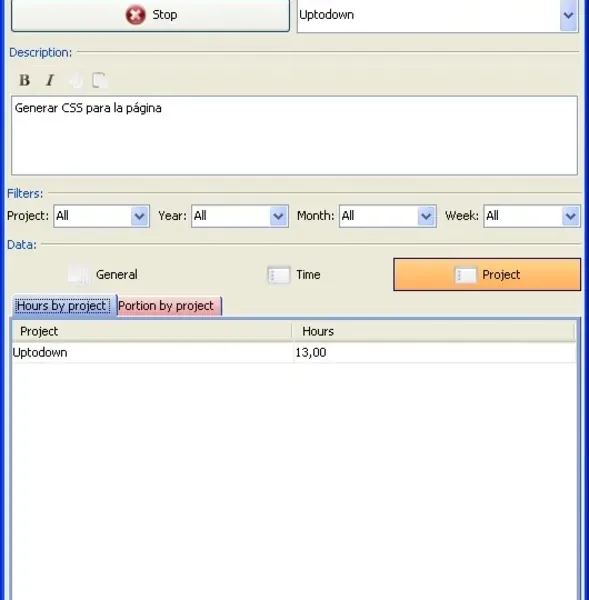Click the copy document icon in description toolbar
This screenshot has height=600, width=589.
(99, 80)
